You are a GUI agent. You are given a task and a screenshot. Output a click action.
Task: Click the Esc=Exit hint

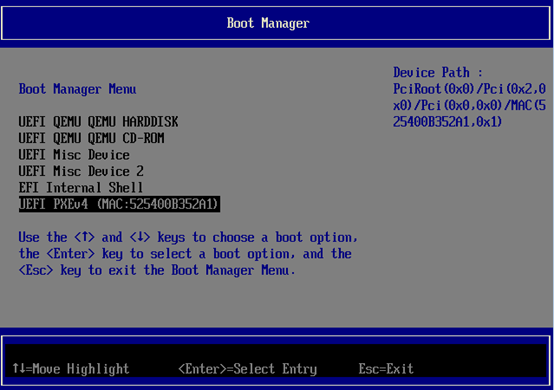tap(386, 369)
